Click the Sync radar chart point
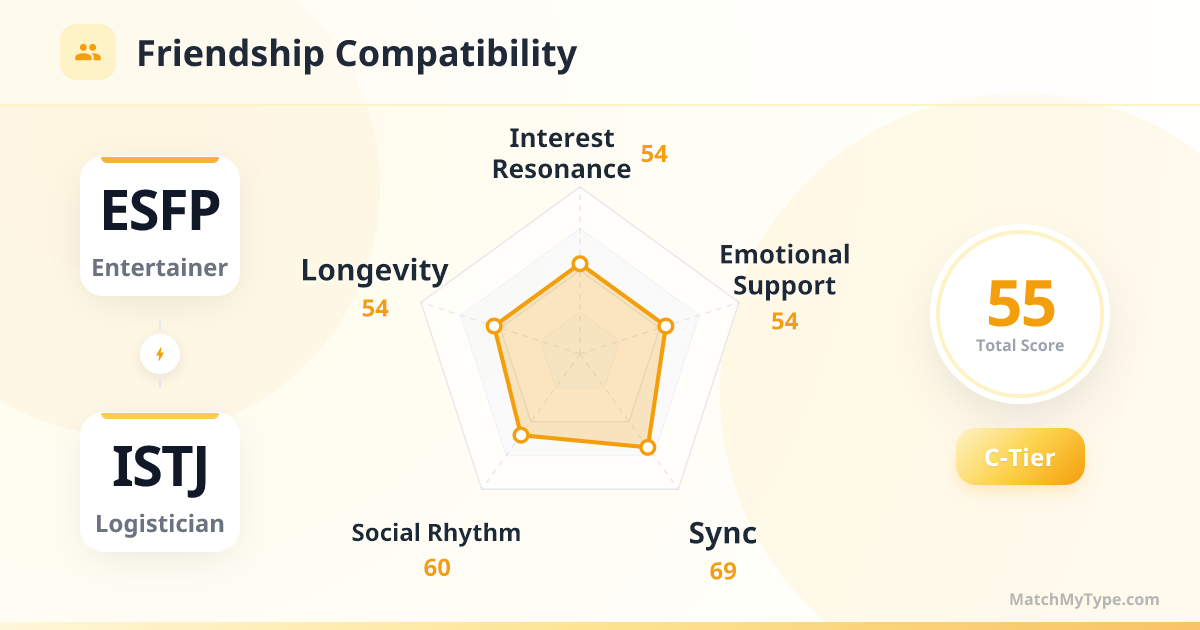Viewport: 1200px width, 630px height. tap(647, 447)
